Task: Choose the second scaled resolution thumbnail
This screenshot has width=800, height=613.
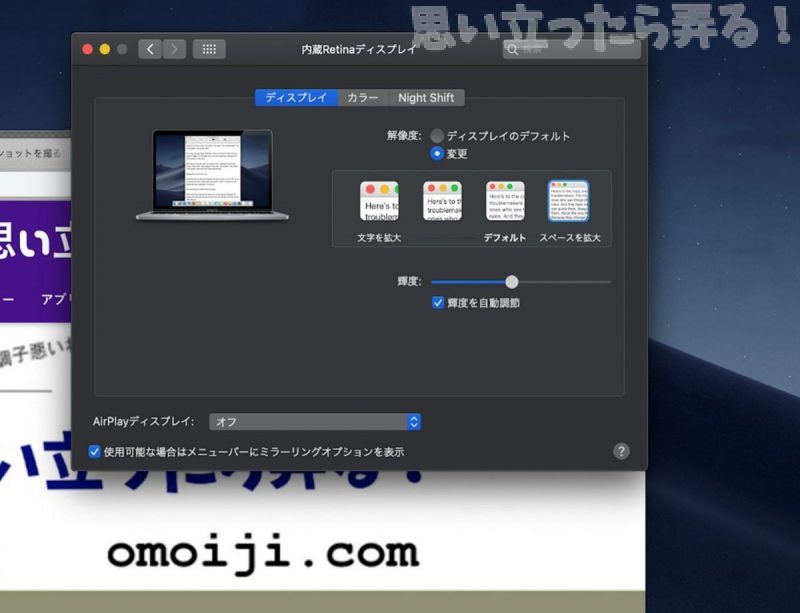Action: (442, 201)
